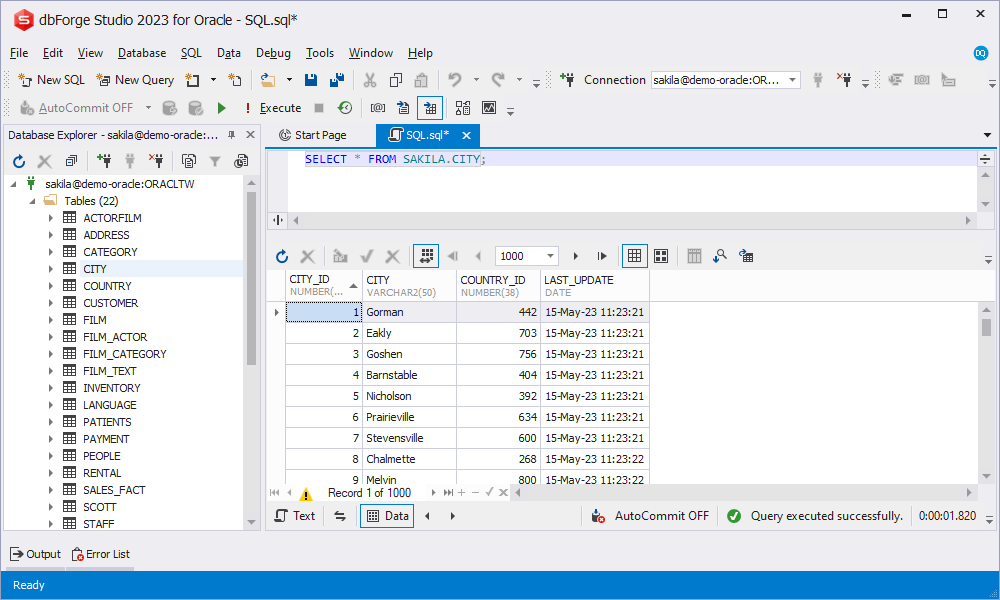
Task: Click the Save All disks icon
Action: (337, 80)
